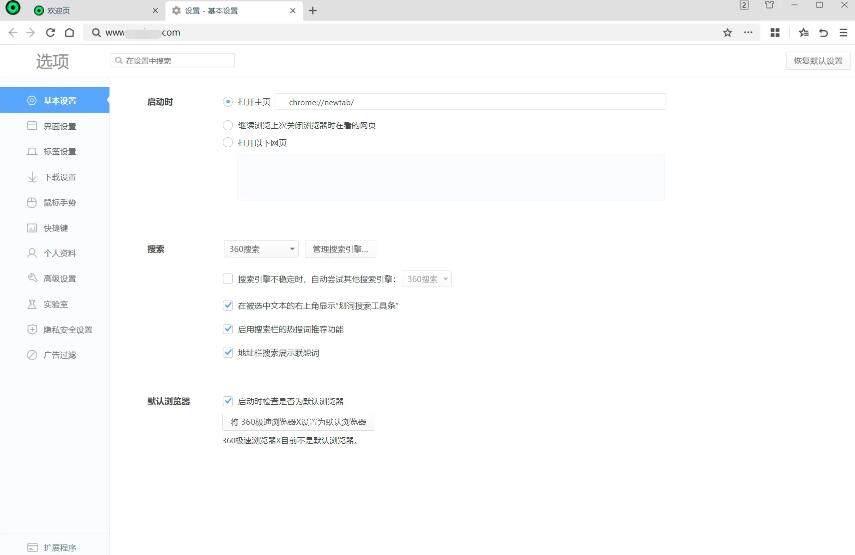This screenshot has height=555, width=855.
Task: Restore recently closed tab with undo icon
Action: [x=823, y=33]
